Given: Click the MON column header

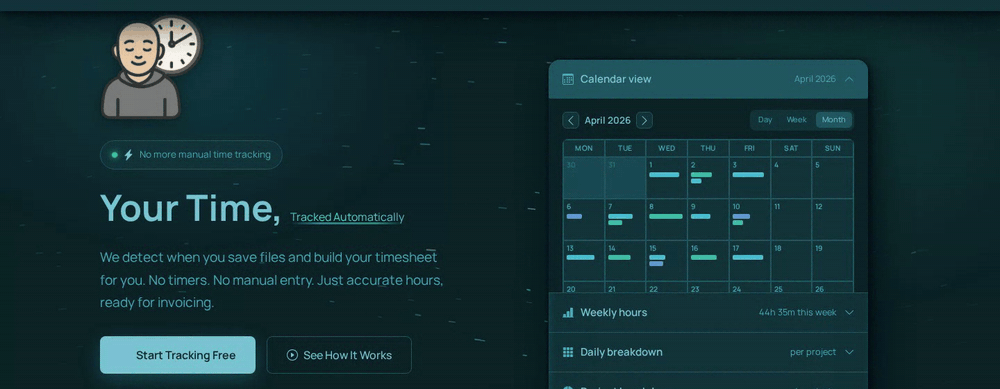Looking at the screenshot, I should point(584,148).
